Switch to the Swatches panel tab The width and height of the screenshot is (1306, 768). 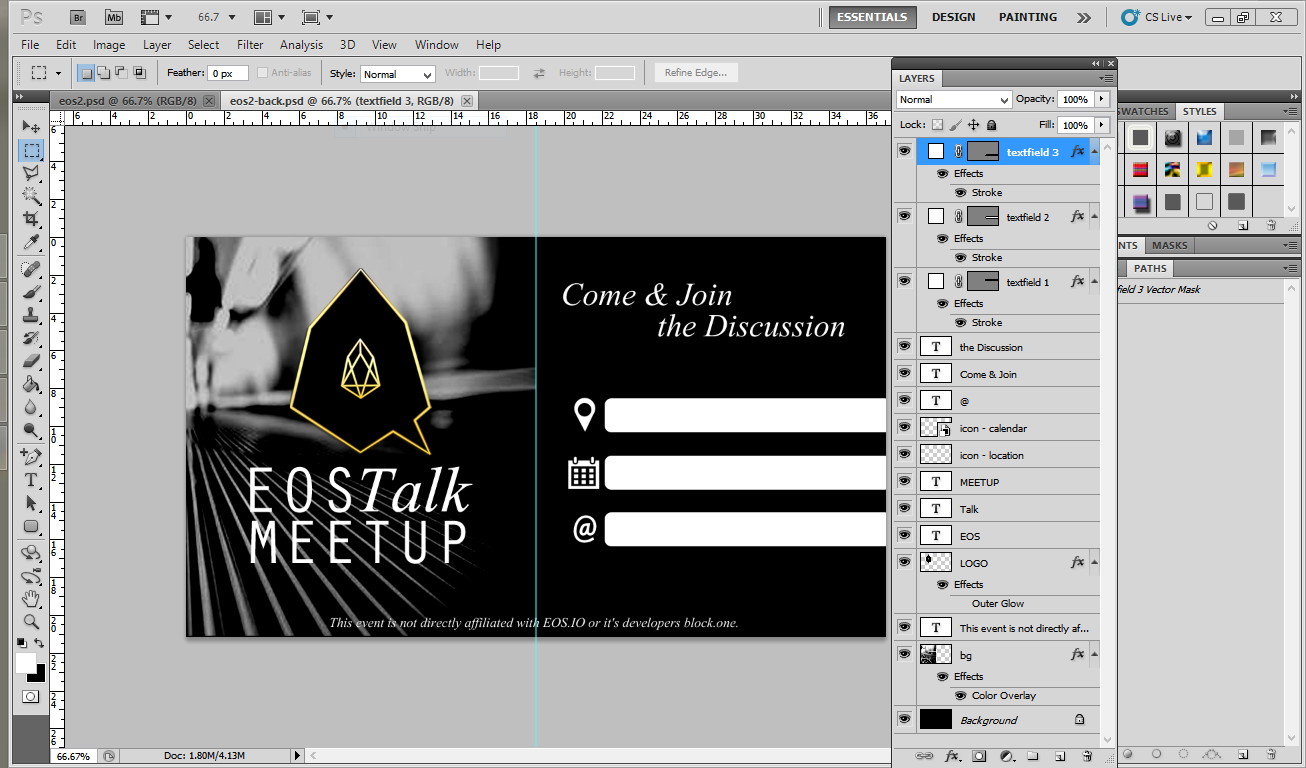click(1143, 111)
